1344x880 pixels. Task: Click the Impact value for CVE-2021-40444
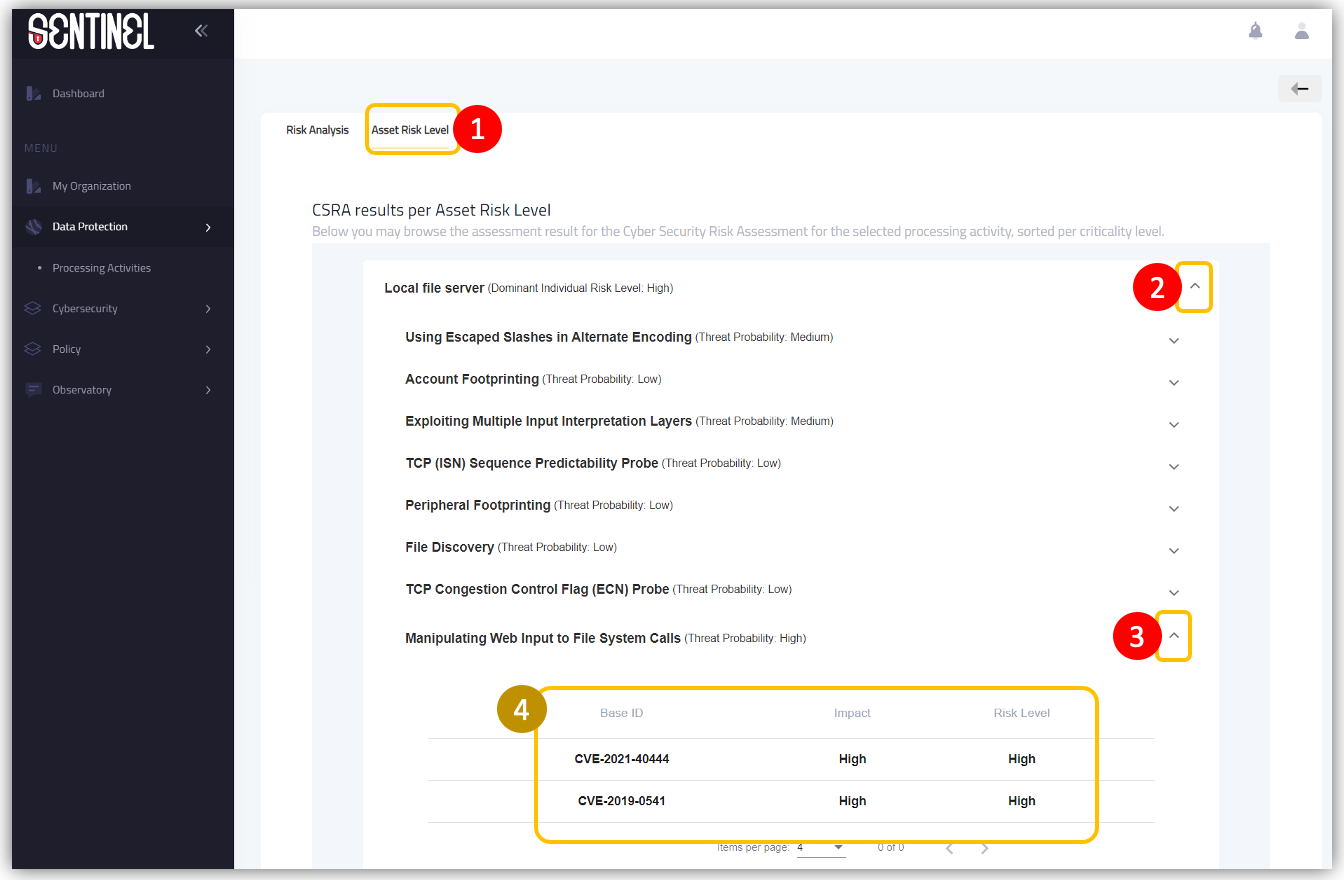(852, 759)
